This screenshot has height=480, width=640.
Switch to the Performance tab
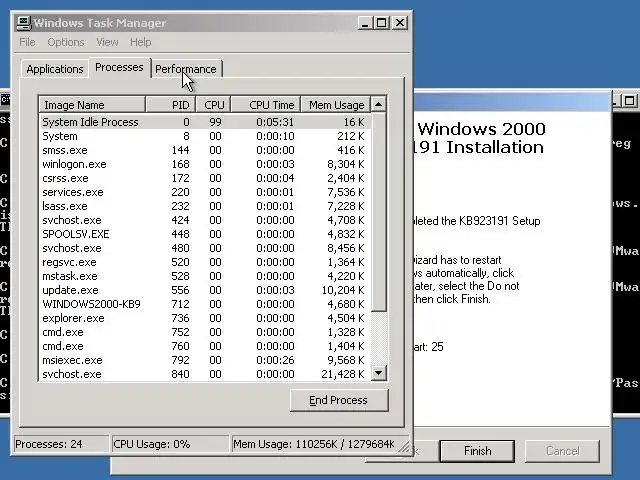[186, 69]
